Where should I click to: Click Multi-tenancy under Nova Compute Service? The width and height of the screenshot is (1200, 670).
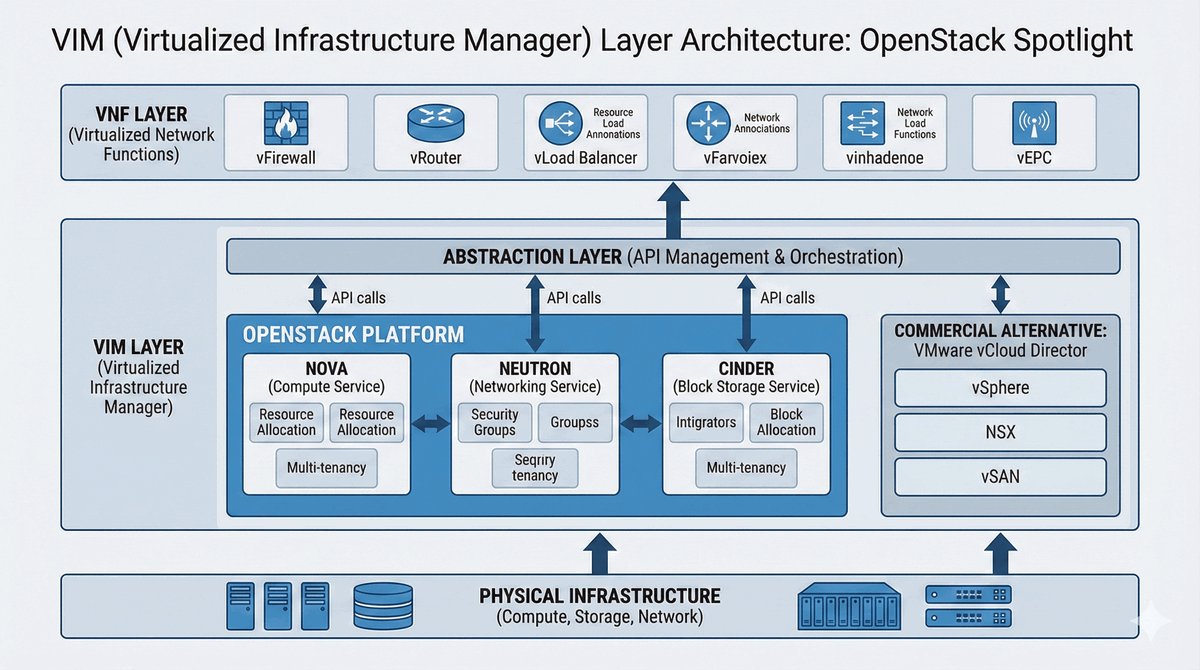[326, 467]
